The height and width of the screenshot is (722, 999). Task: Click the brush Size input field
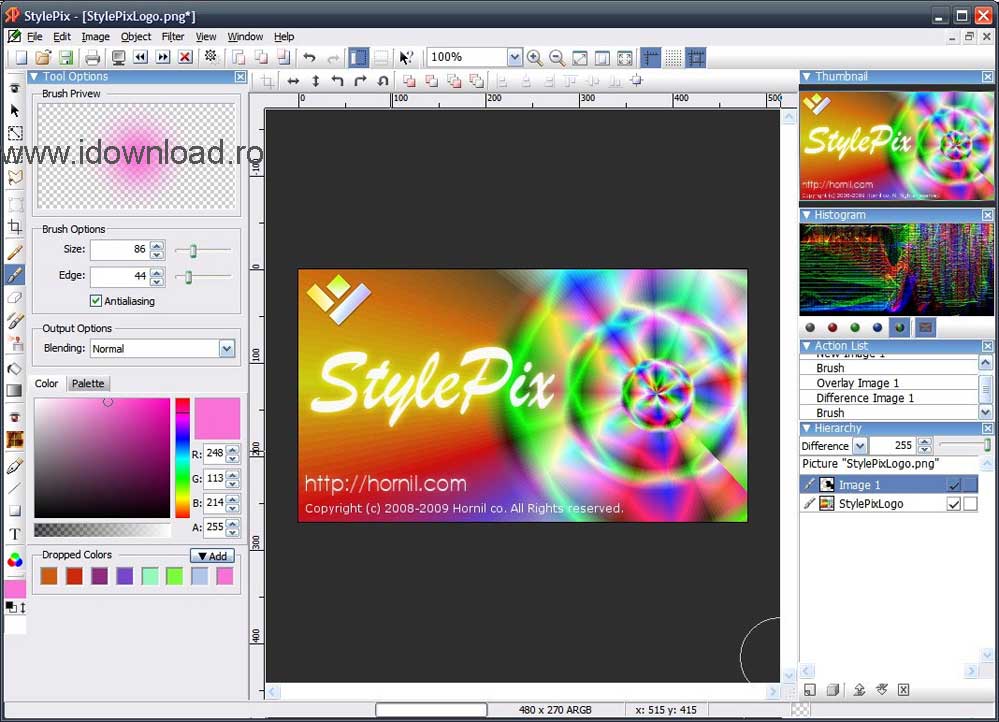(x=119, y=250)
